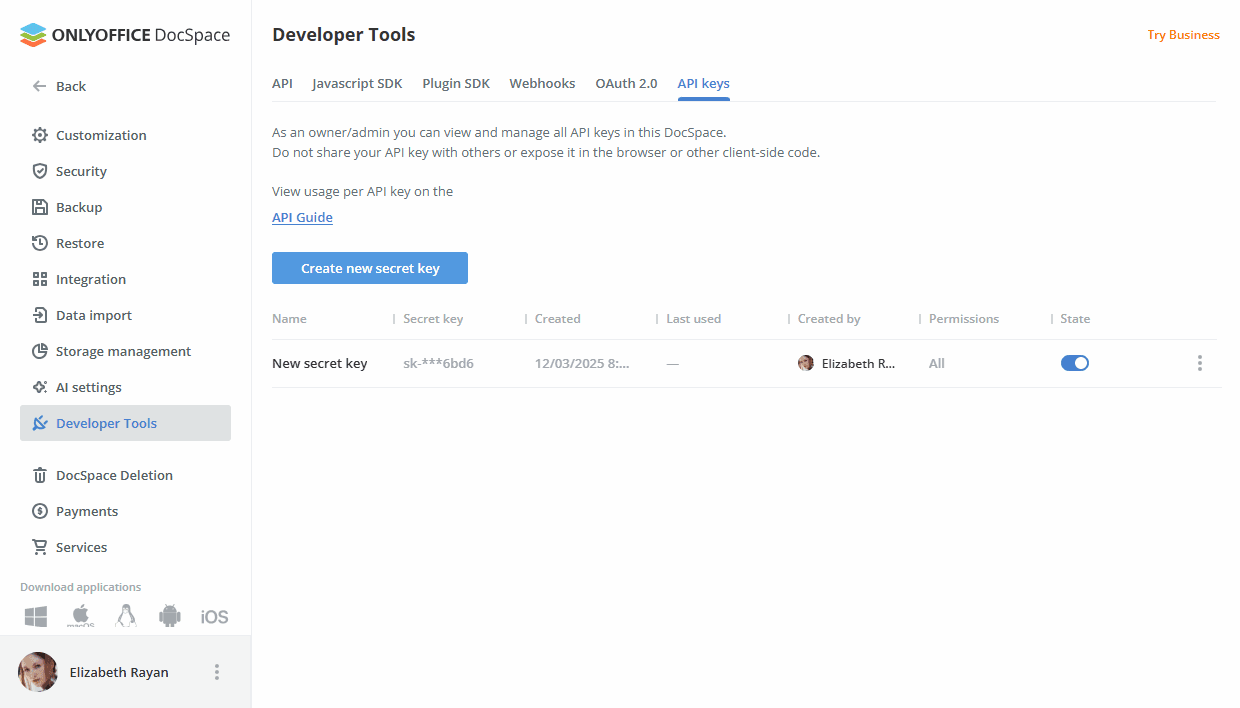1240x708 pixels.
Task: Select the Security sidebar icon
Action: coord(81,171)
